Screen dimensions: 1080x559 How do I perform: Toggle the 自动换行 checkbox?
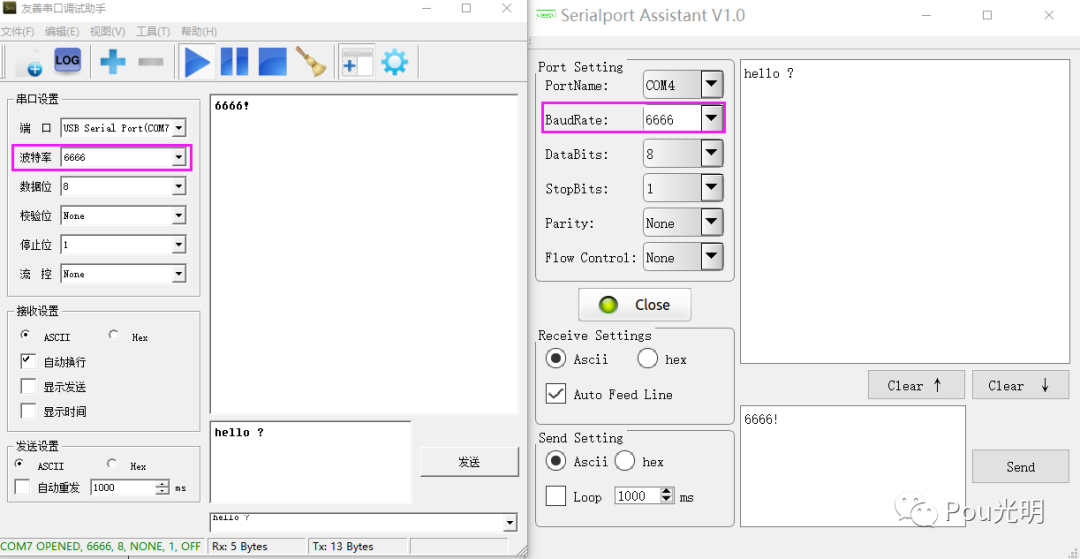coord(28,361)
